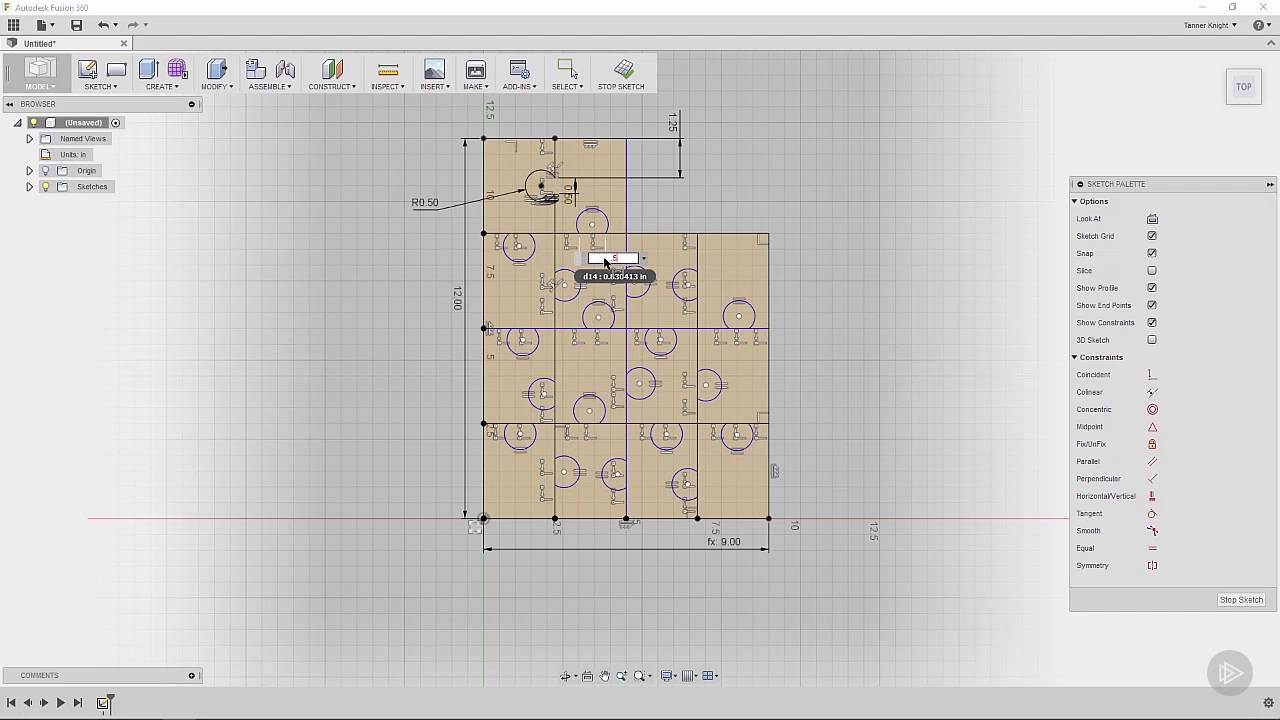Uncheck Show Constraints option
The height and width of the screenshot is (720, 1280).
(1152, 322)
